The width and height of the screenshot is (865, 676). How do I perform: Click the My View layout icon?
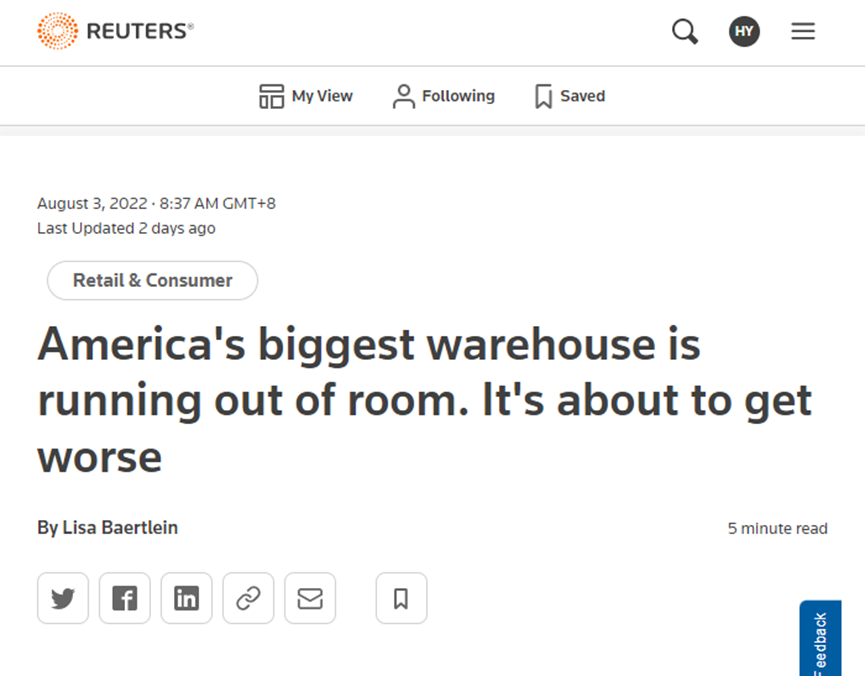click(271, 96)
